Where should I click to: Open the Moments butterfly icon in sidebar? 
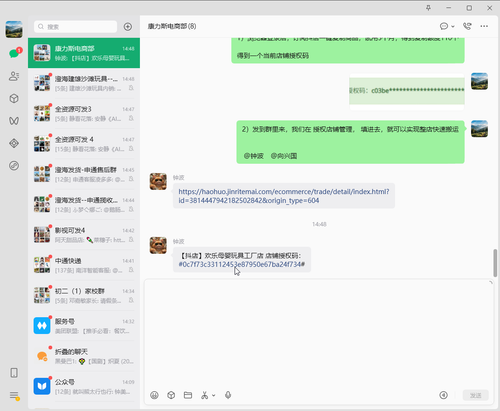point(14,121)
